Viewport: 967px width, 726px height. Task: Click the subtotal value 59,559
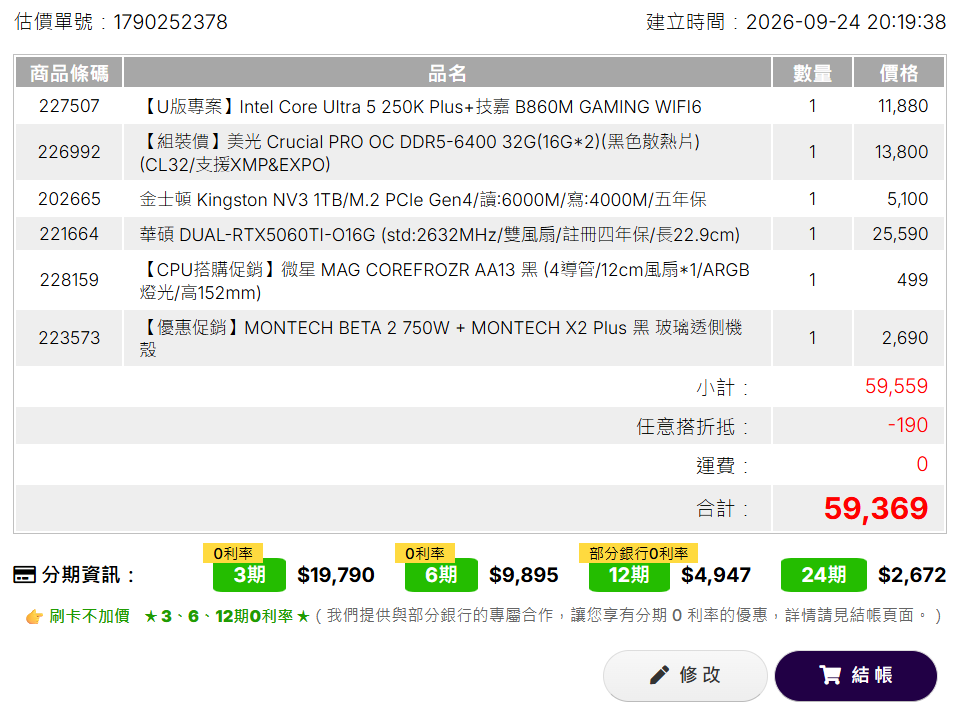(896, 386)
